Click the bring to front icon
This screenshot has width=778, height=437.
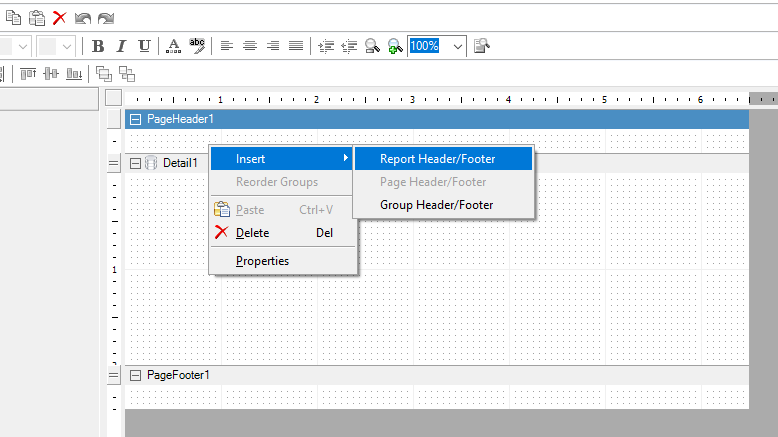pos(103,74)
